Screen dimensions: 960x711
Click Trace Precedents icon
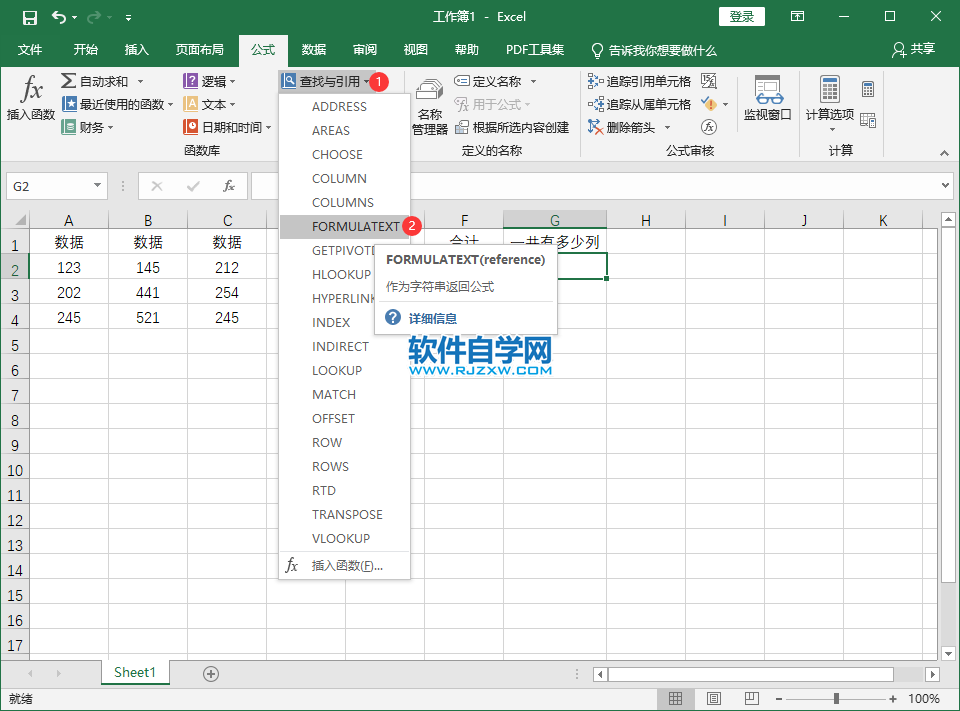595,81
